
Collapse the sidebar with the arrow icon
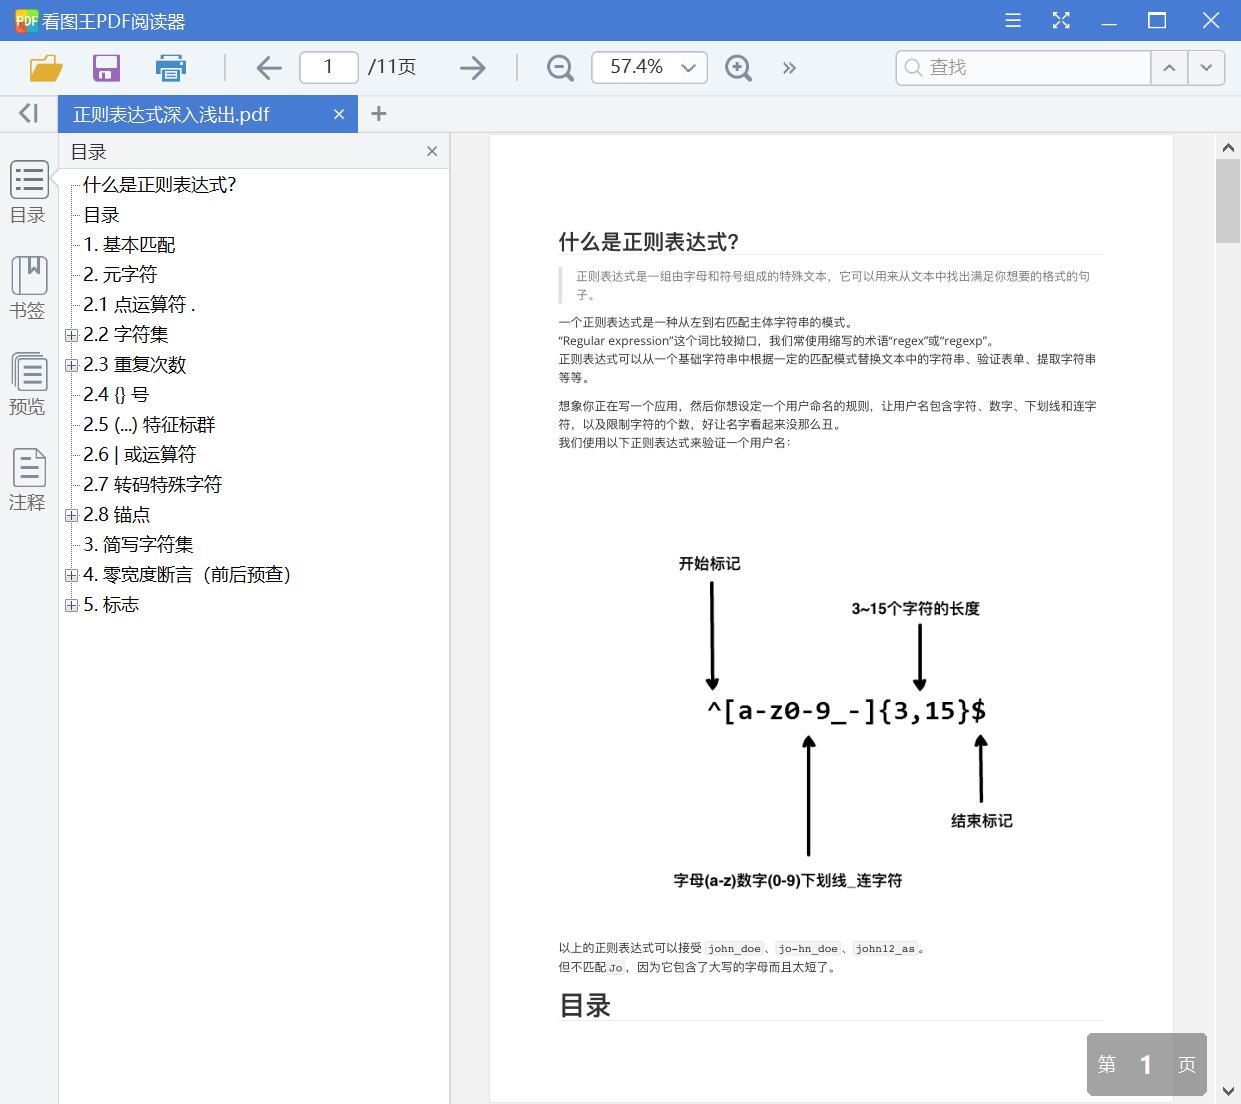28,114
